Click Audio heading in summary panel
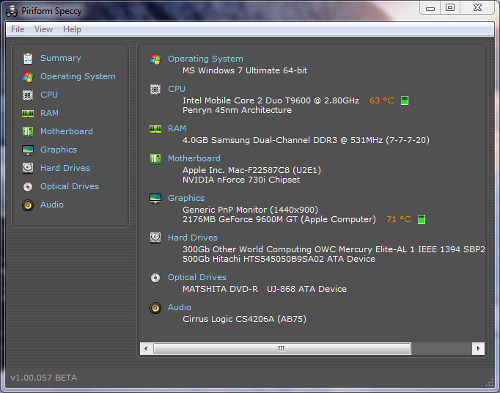Screen dimensions: 500x393 point(179,307)
